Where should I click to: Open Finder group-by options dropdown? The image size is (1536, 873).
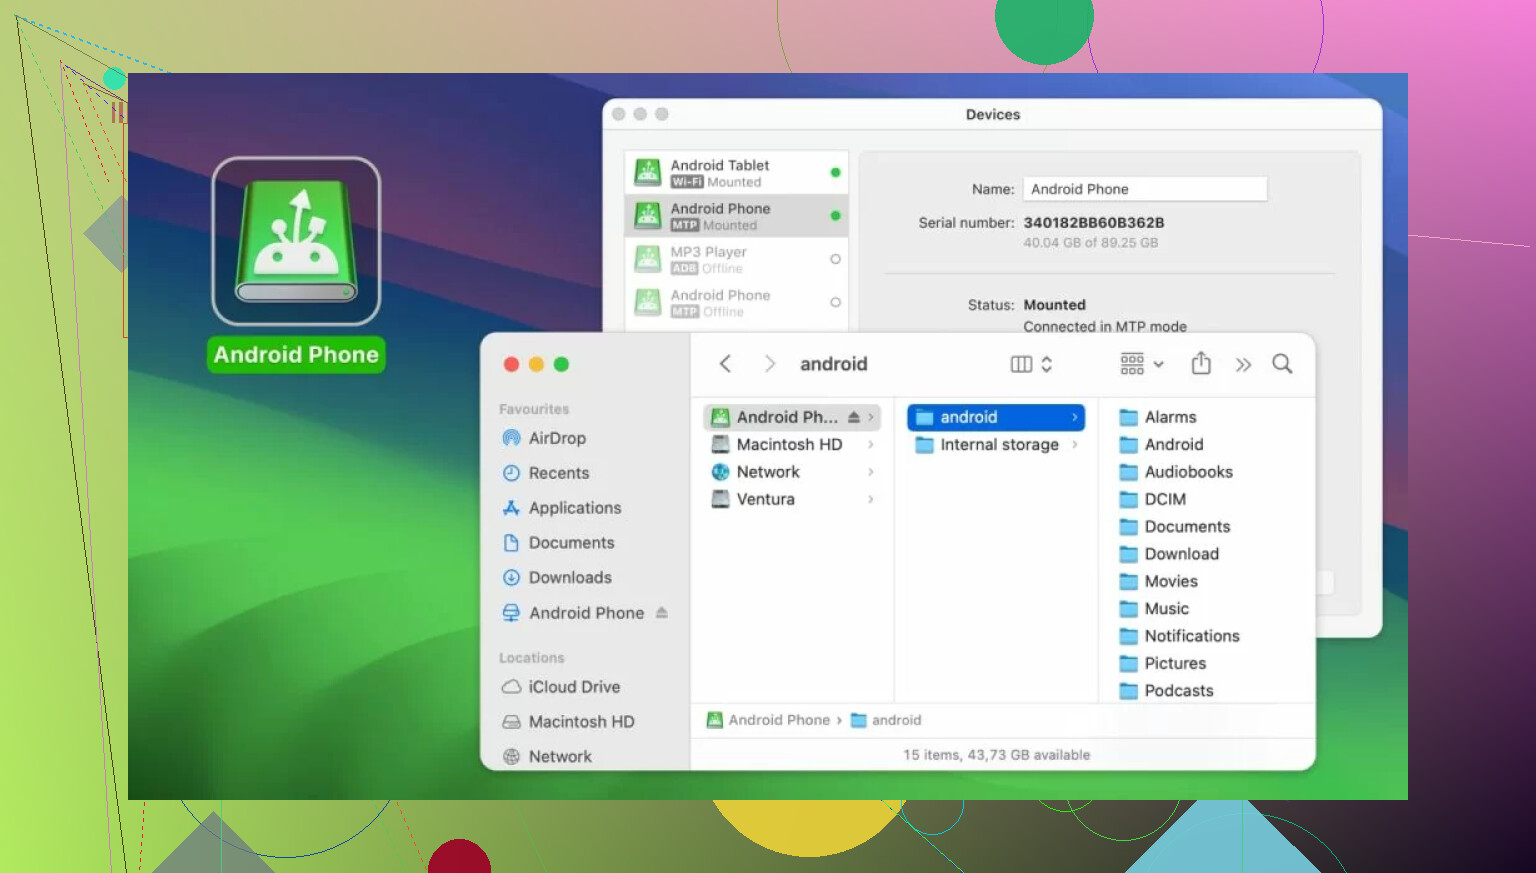pyautogui.click(x=1142, y=364)
